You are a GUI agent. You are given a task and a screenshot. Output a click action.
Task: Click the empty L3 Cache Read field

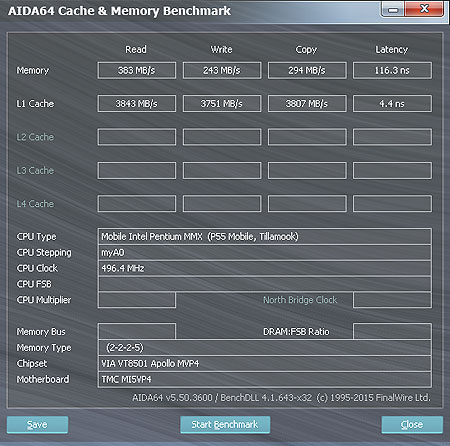click(137, 170)
